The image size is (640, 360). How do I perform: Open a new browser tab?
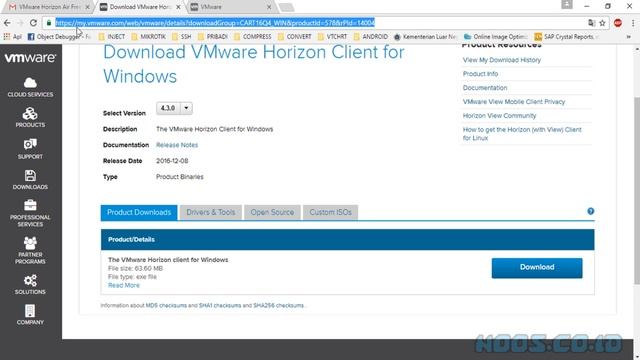(x=286, y=7)
